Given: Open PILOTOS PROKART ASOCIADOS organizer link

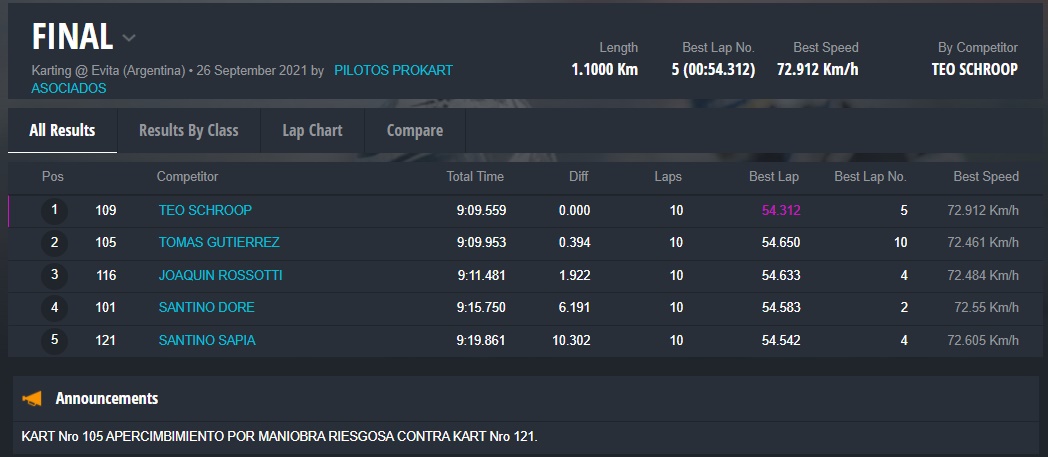Looking at the screenshot, I should [x=393, y=71].
